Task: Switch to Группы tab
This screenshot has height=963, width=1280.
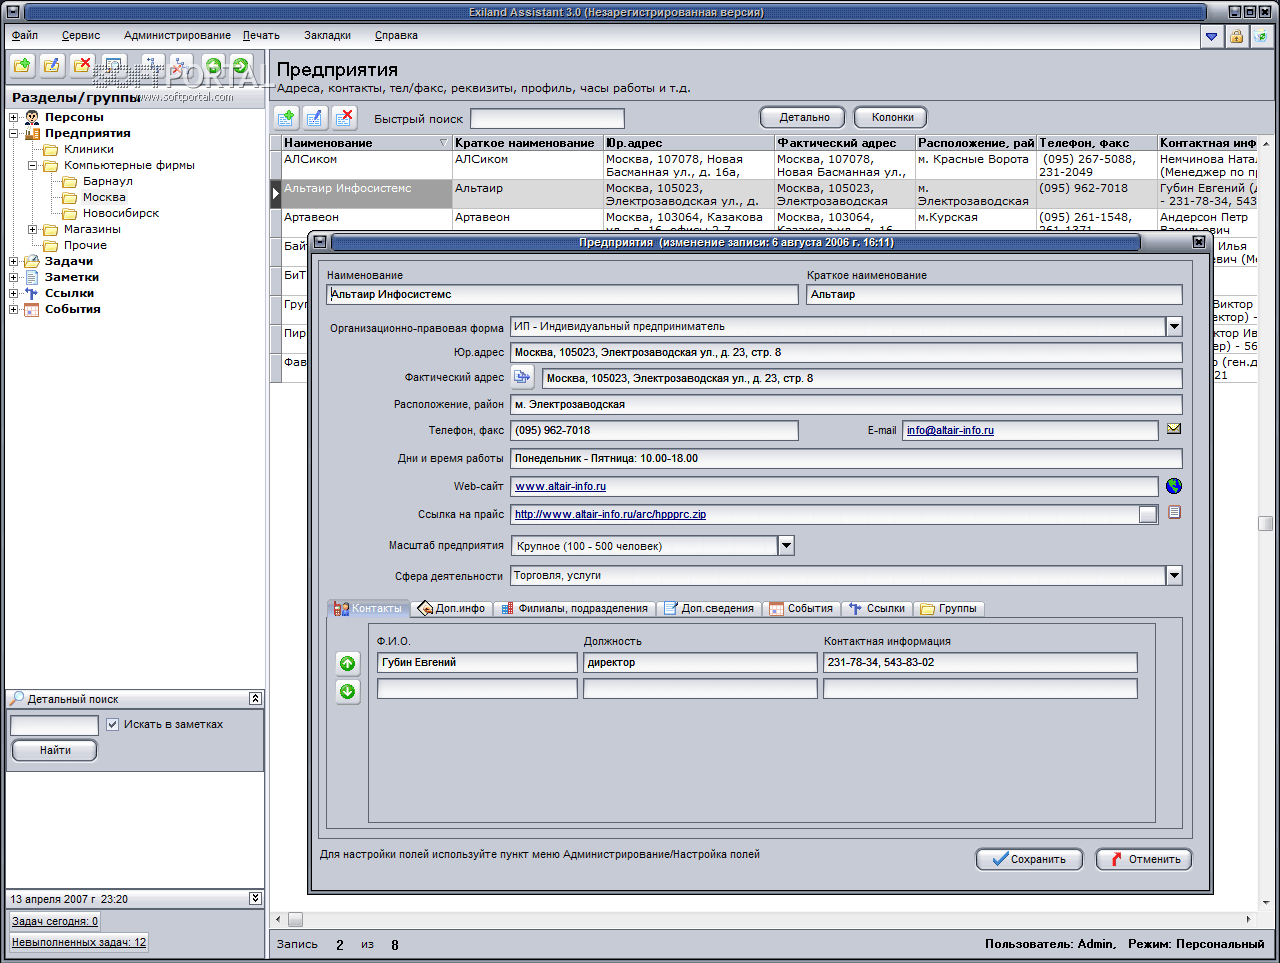Action: (949, 608)
